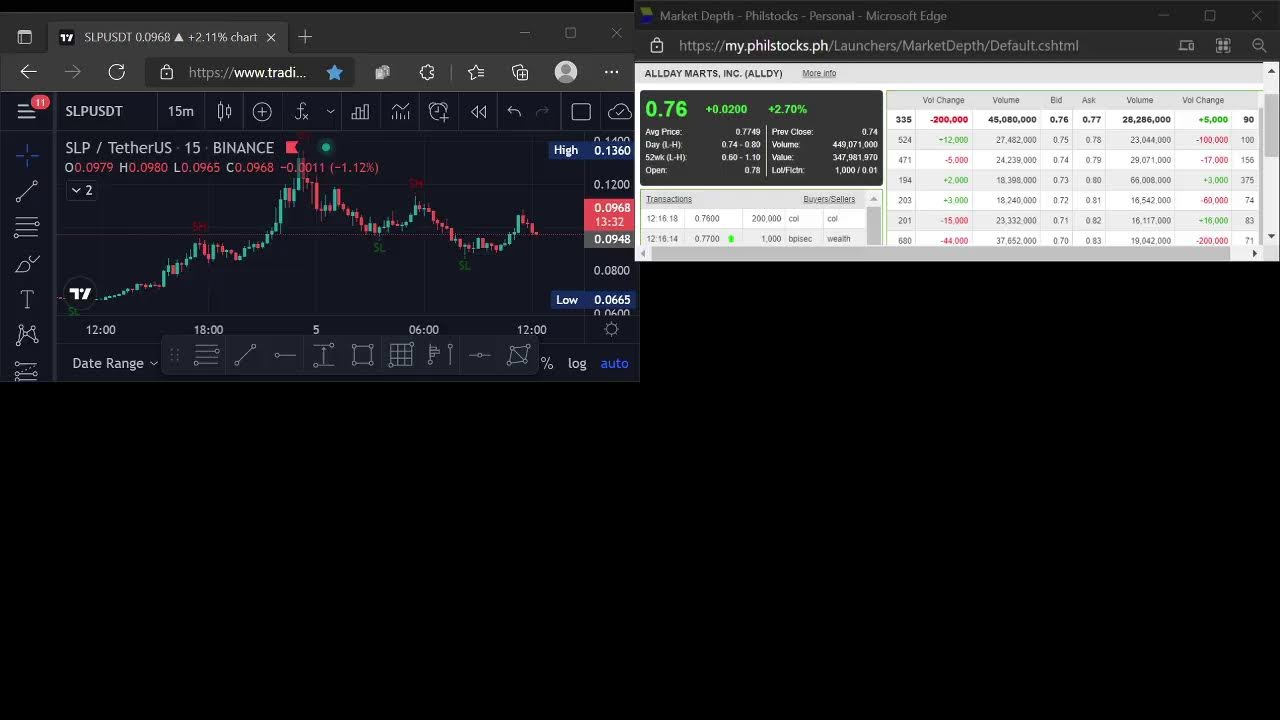Expand the indicators favorites dropdown arrow

pyautogui.click(x=330, y=111)
